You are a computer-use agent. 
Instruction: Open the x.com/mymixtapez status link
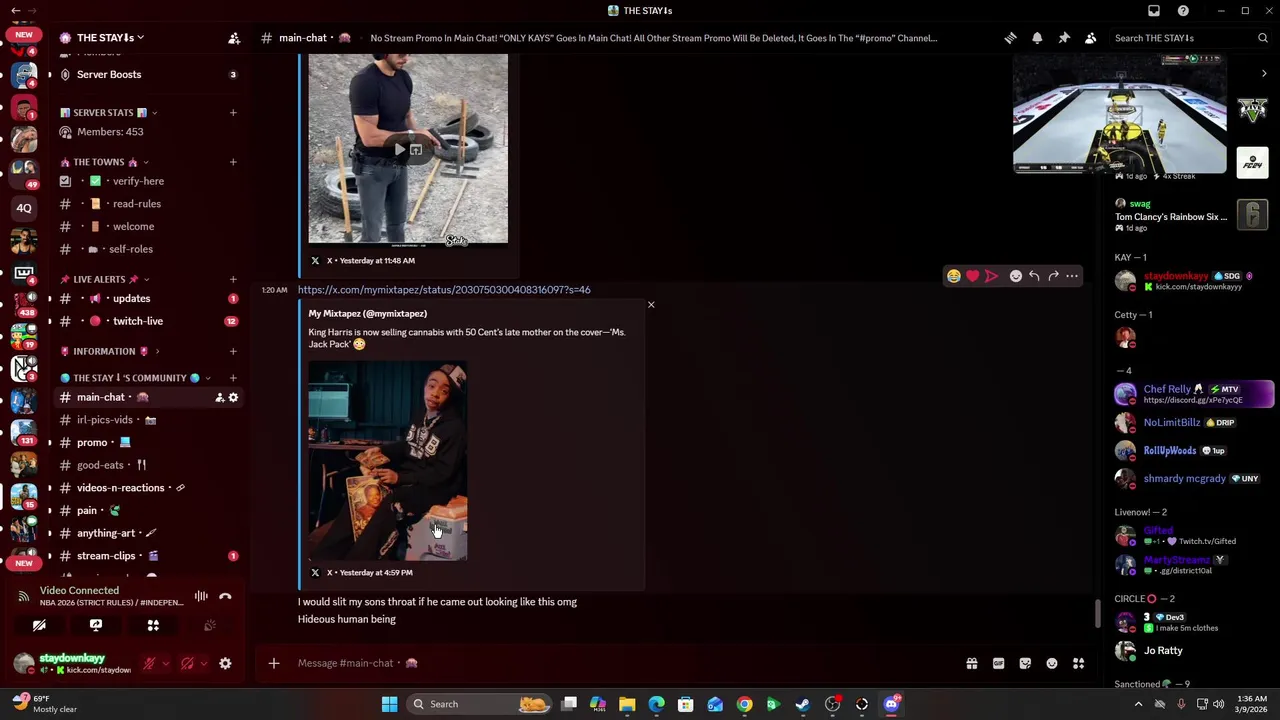coord(444,290)
